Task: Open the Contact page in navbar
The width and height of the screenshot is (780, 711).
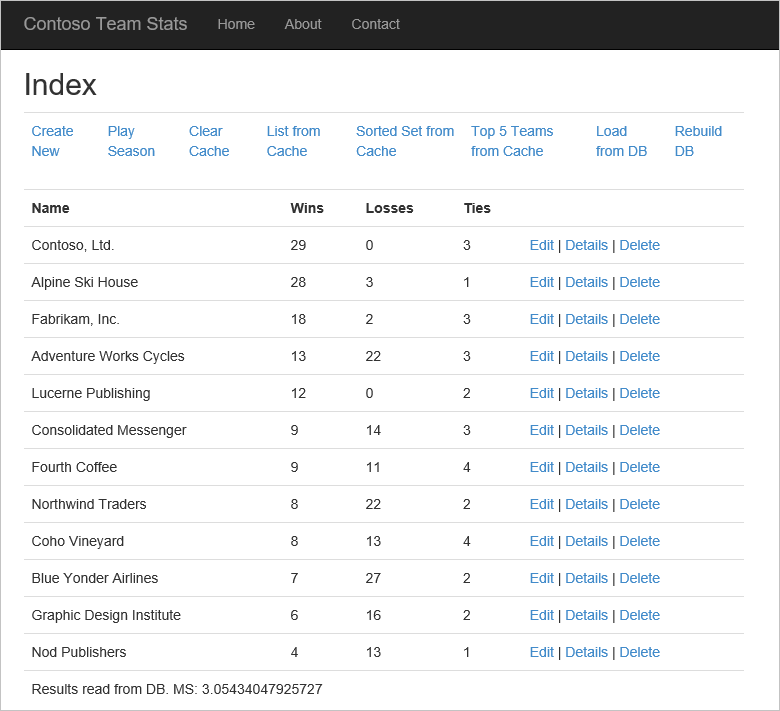Action: [x=376, y=24]
